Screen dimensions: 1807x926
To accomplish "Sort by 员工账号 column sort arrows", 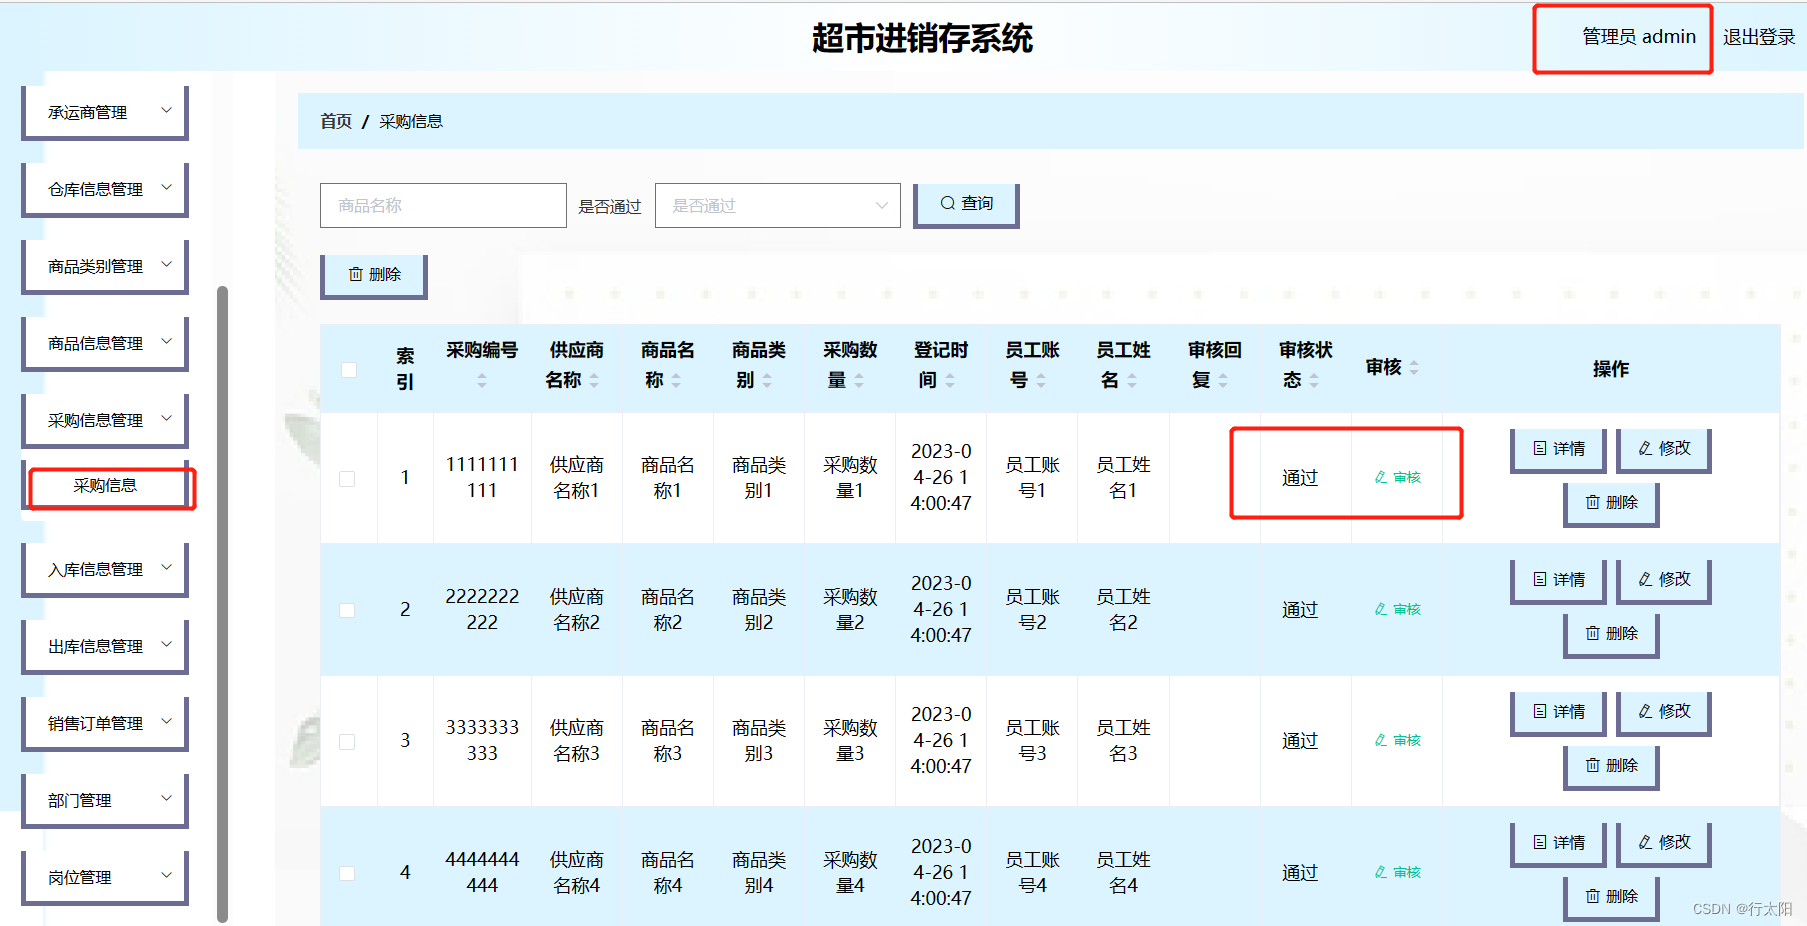I will point(1041,381).
